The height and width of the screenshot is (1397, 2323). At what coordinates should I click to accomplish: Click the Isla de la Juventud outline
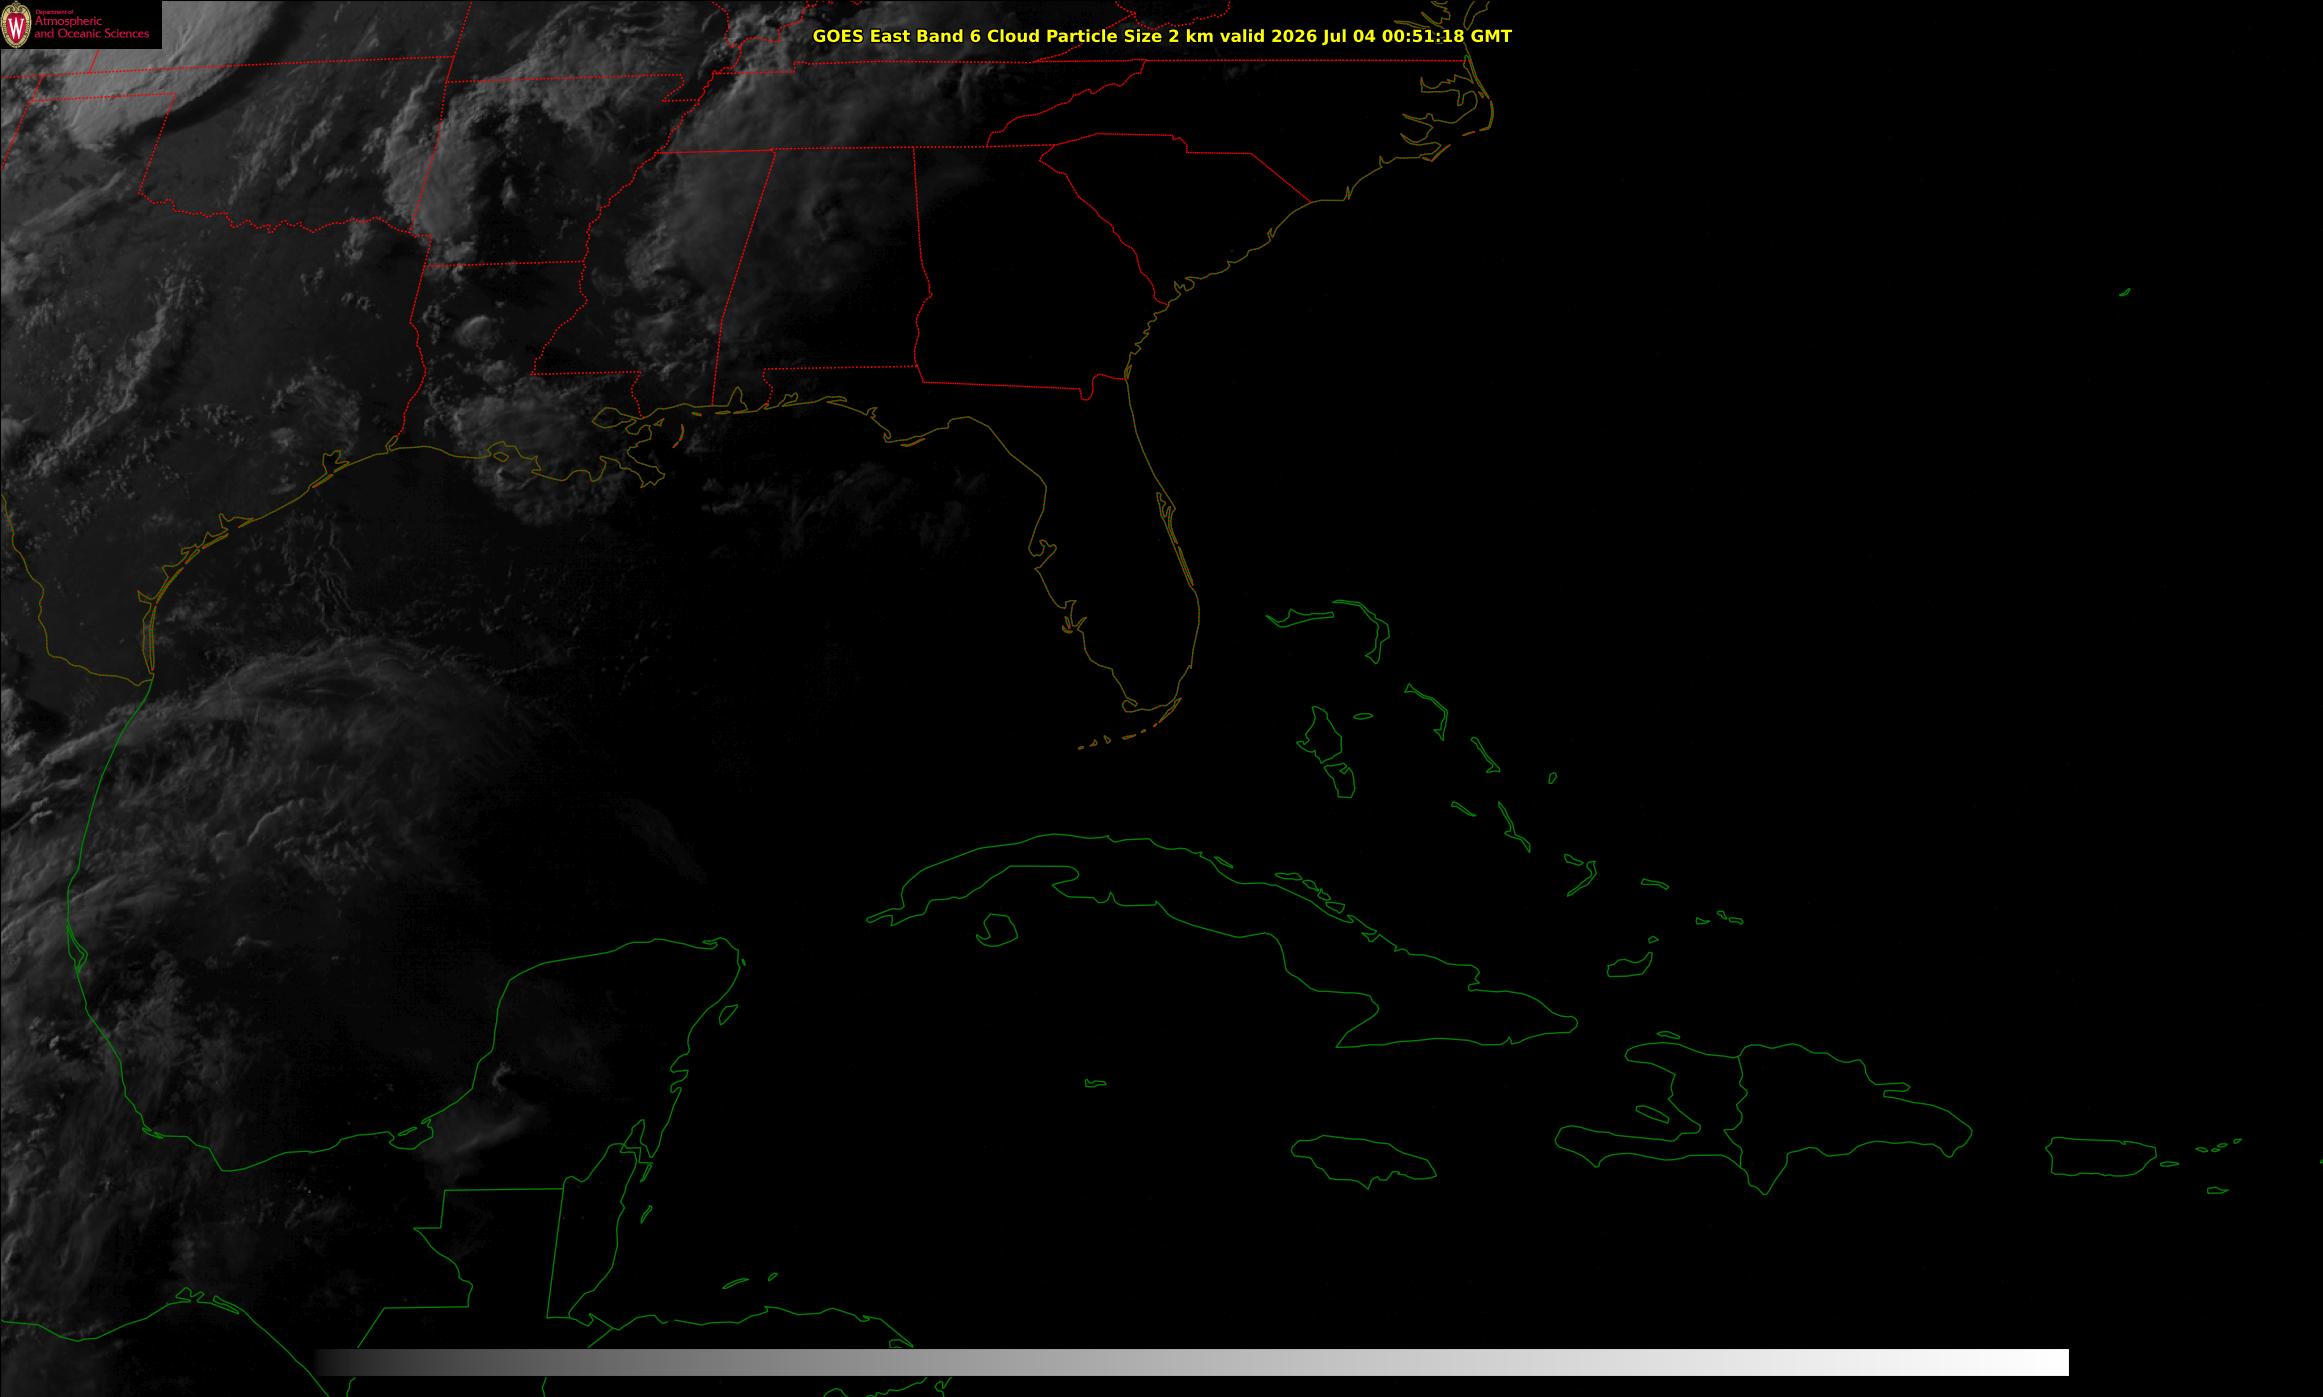(x=996, y=930)
